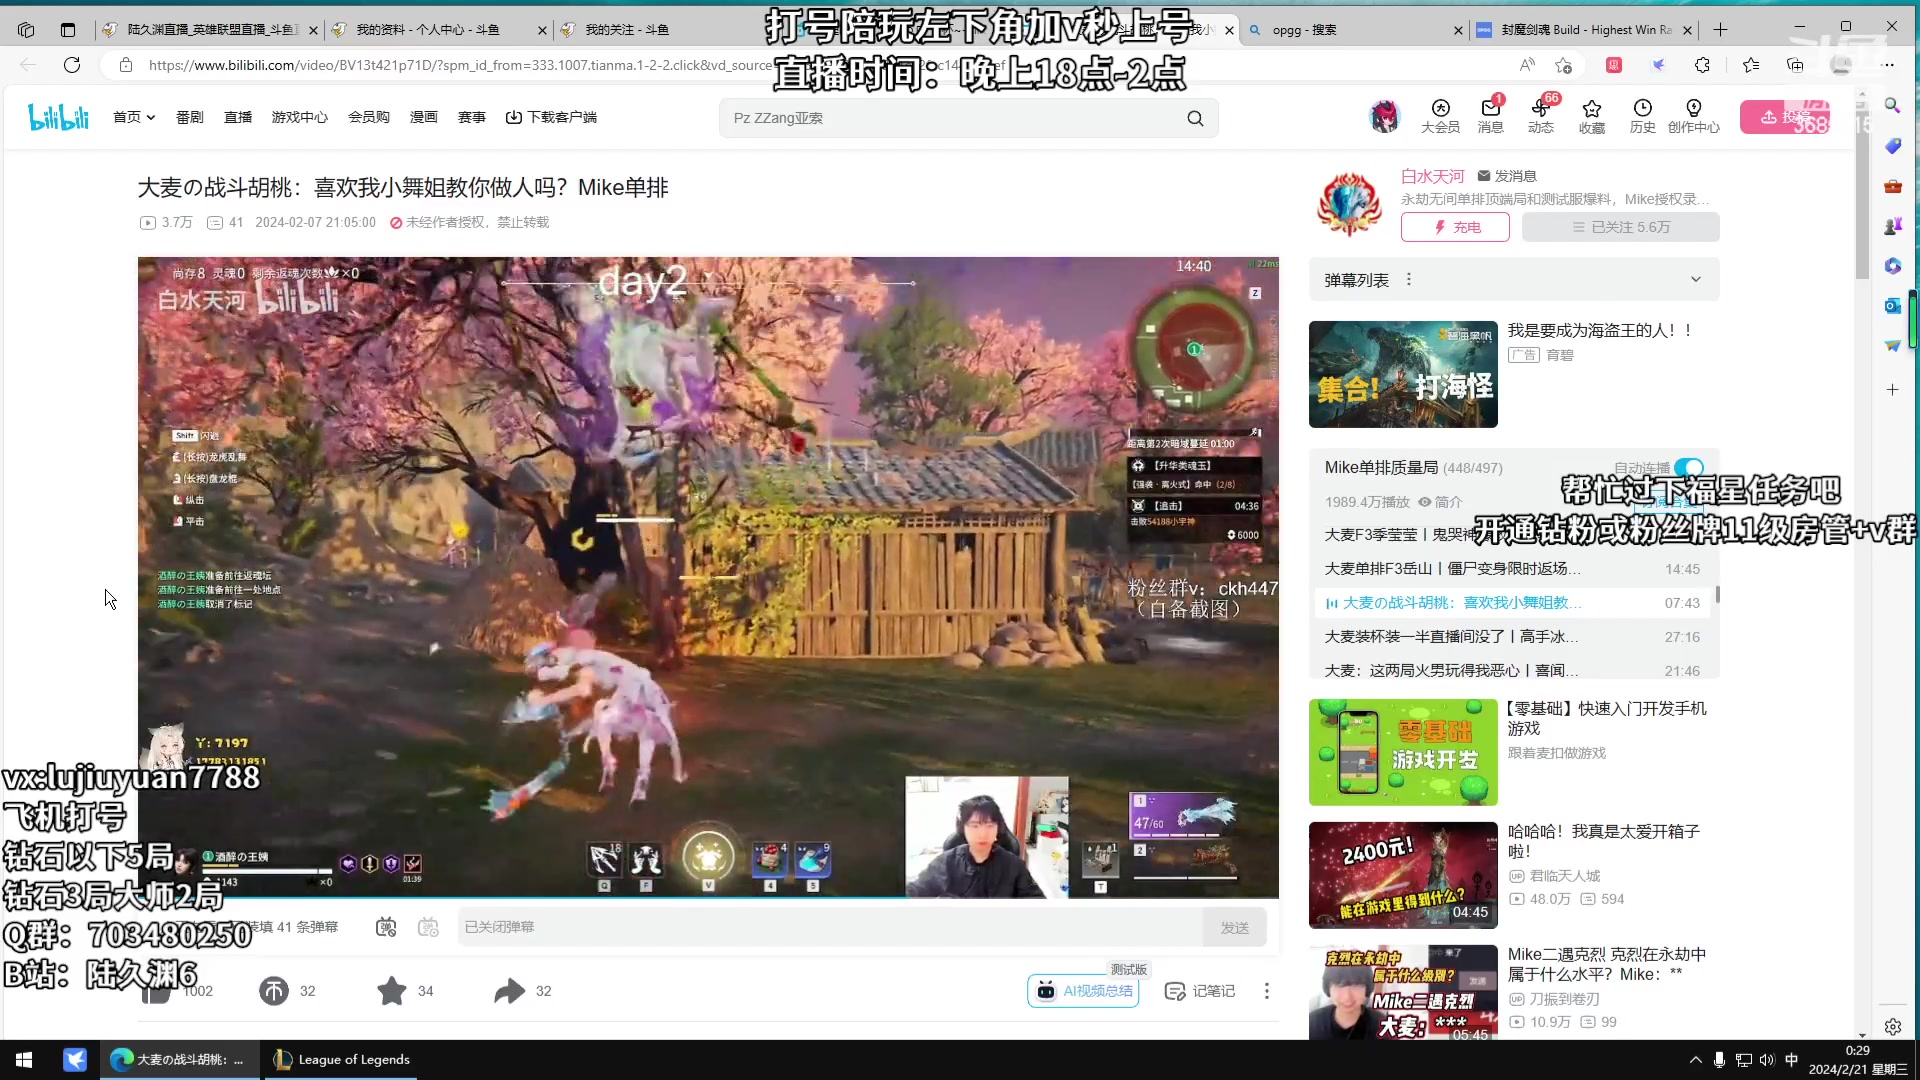Screen dimensions: 1920x1080
Task: Open the 赛事 nav item
Action: pyautogui.click(x=472, y=117)
